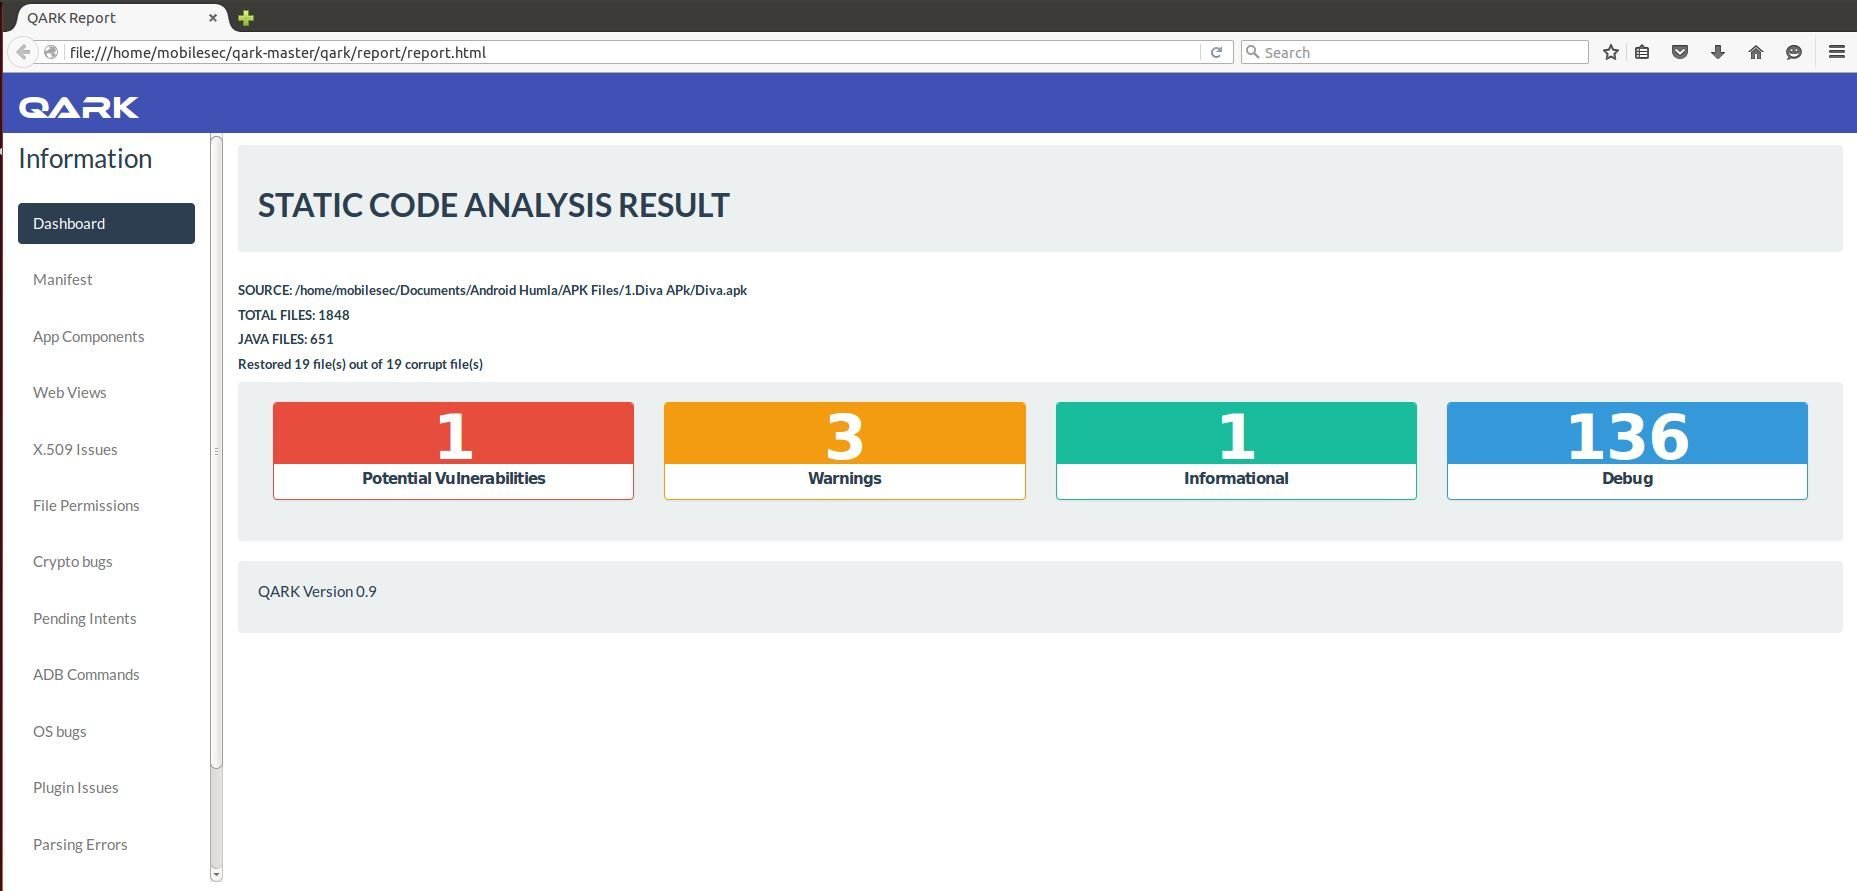The image size is (1857, 891).
Task: Select X.509 Issues in sidebar
Action: point(75,449)
